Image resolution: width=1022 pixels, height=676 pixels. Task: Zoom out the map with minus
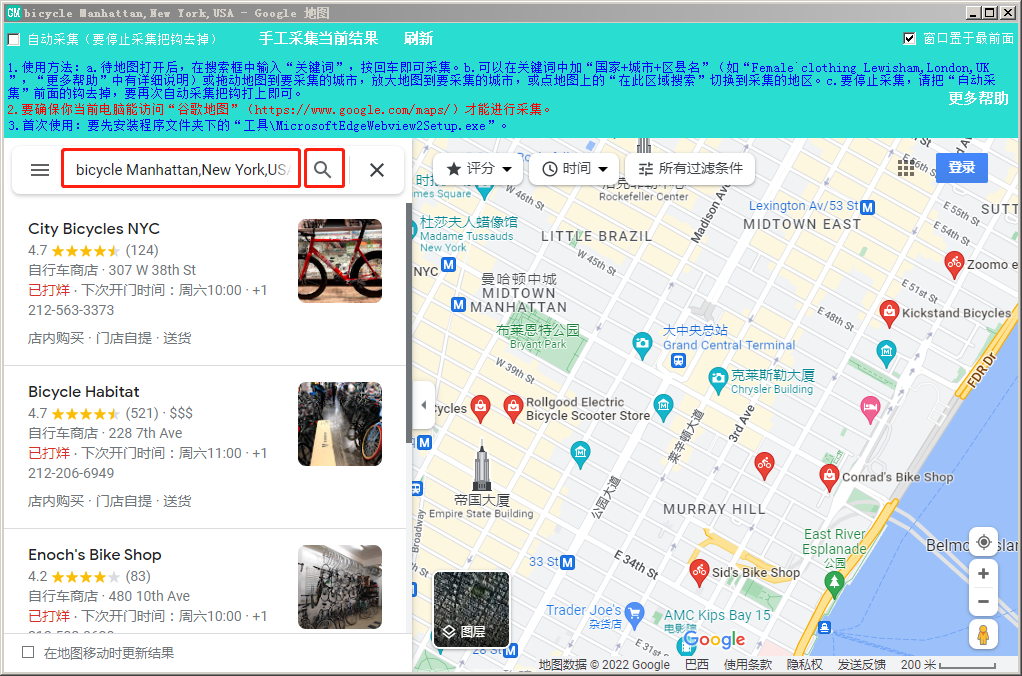pyautogui.click(x=983, y=602)
